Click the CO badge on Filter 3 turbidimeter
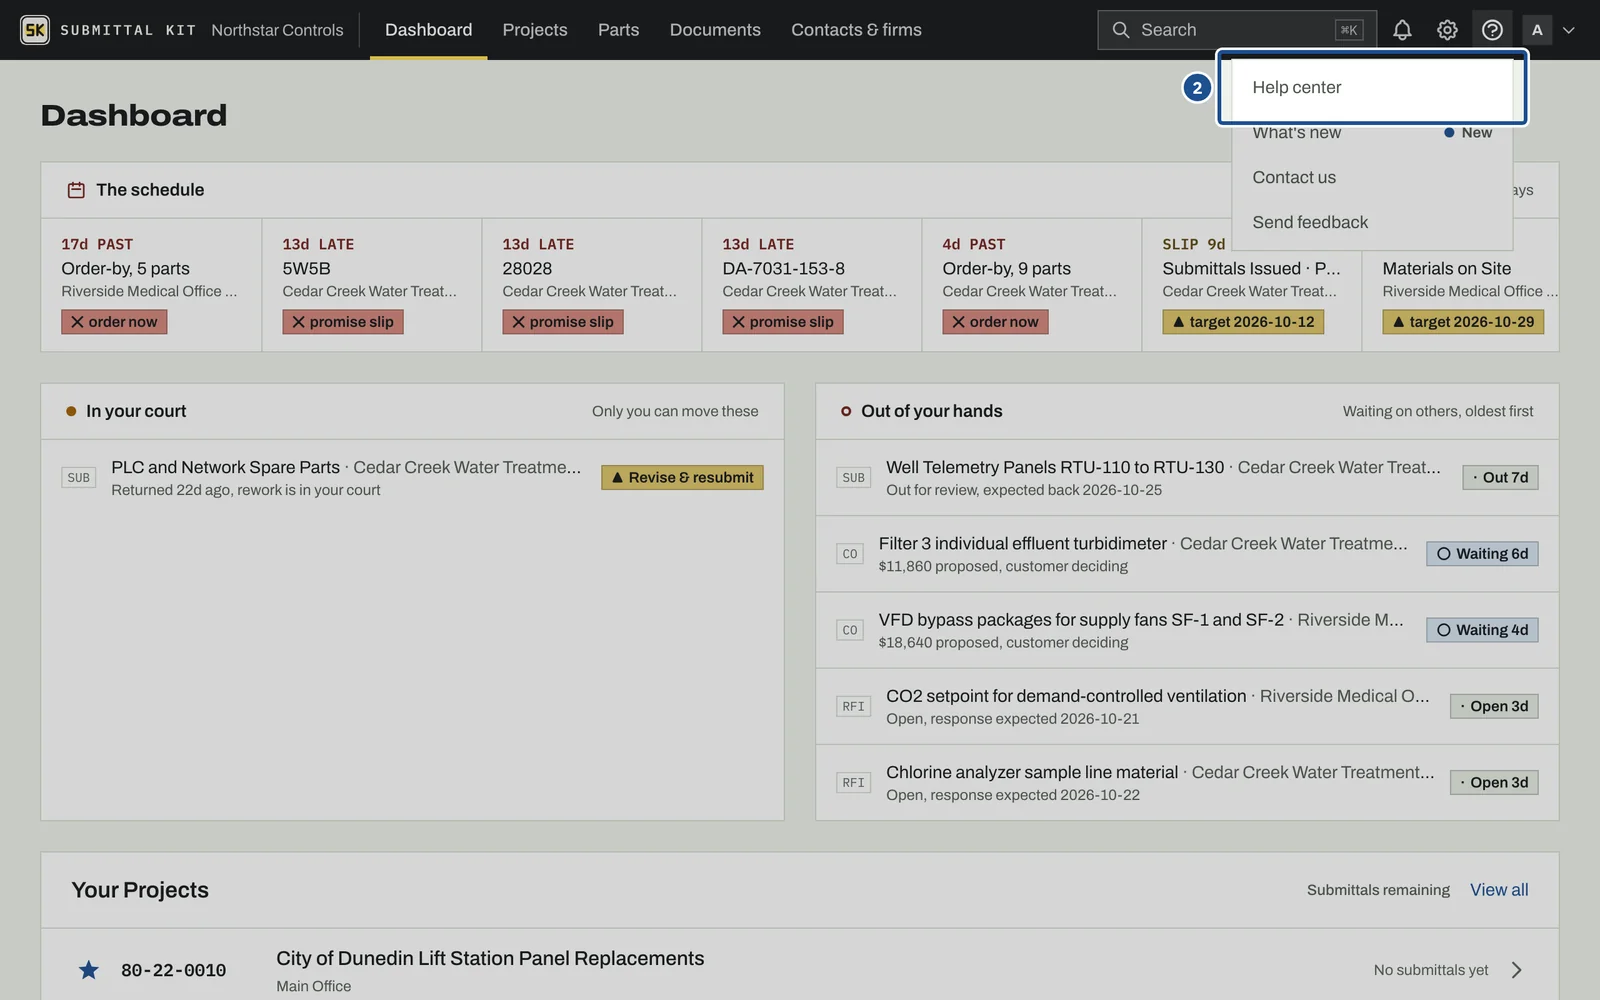1600x1000 pixels. click(x=850, y=554)
